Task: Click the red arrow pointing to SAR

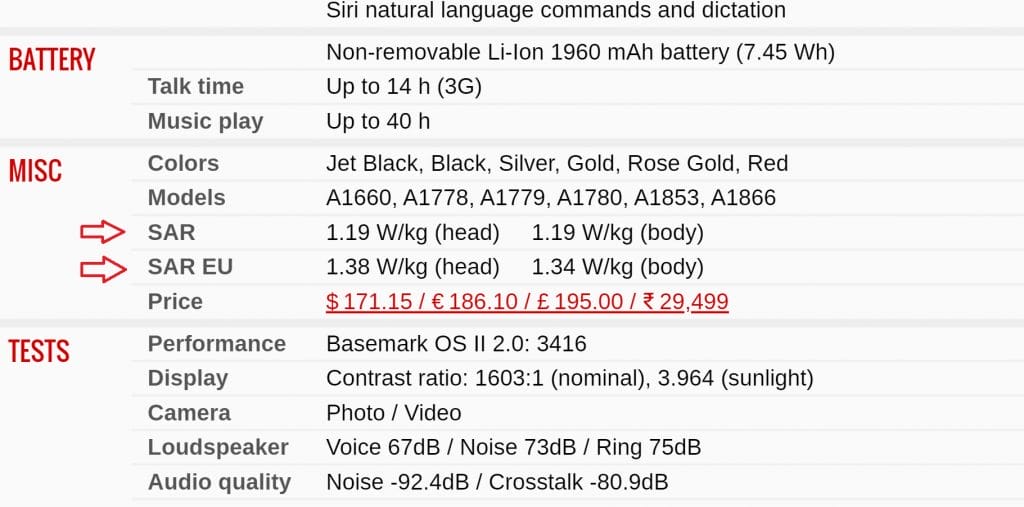Action: click(102, 233)
